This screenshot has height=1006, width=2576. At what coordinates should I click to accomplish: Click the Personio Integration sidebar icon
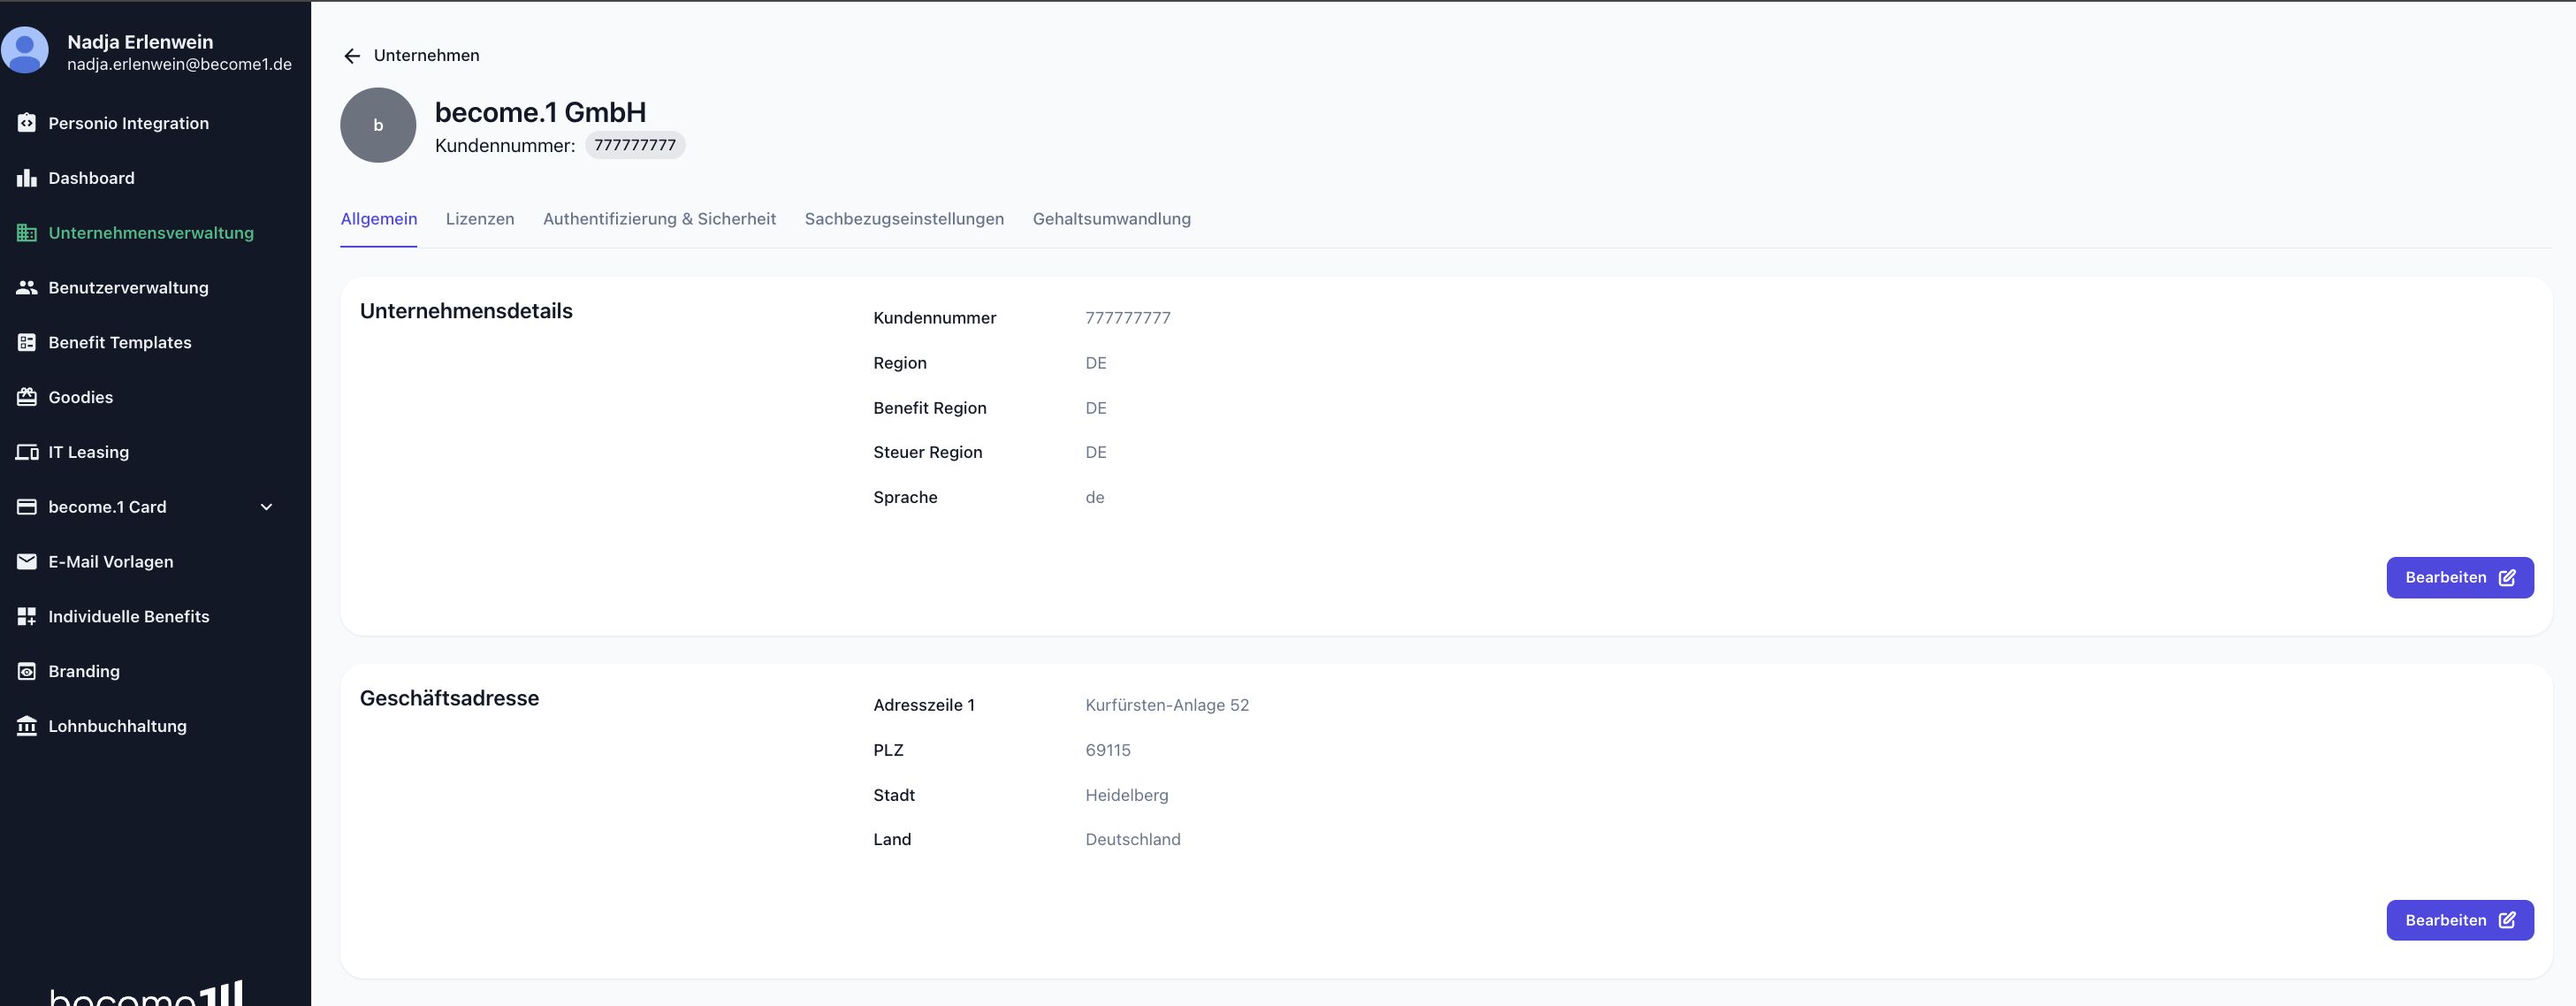point(27,123)
